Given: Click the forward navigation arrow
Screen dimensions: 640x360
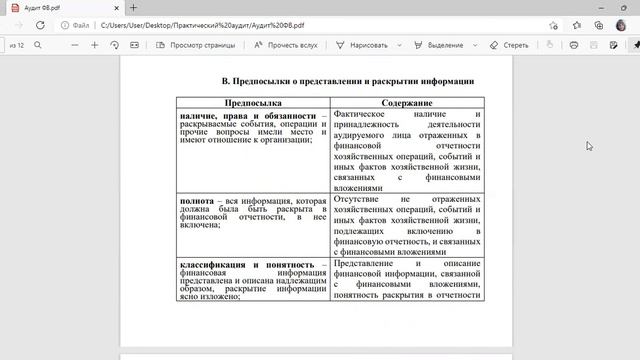Looking at the screenshot, I should [19, 25].
